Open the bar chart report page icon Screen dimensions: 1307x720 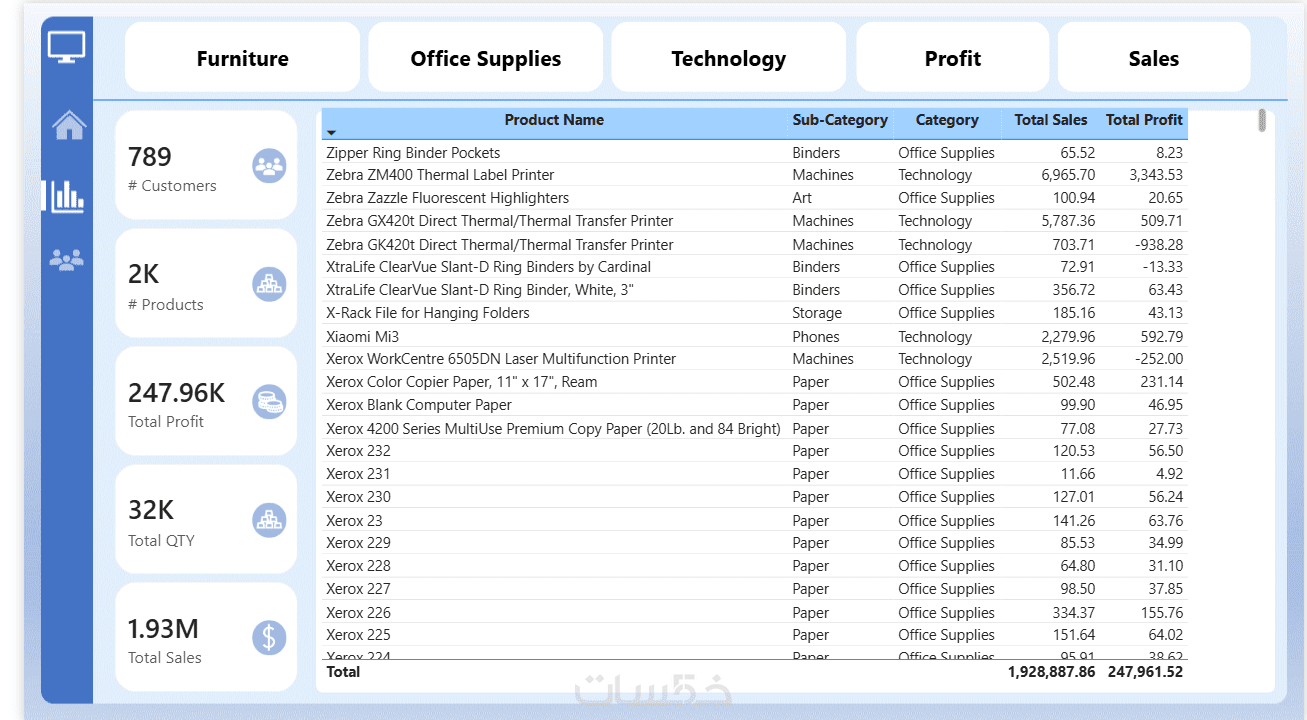(67, 195)
